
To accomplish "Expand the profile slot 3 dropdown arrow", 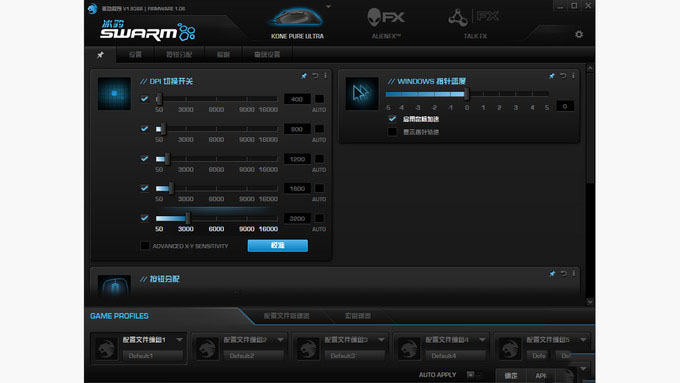I will click(381, 340).
